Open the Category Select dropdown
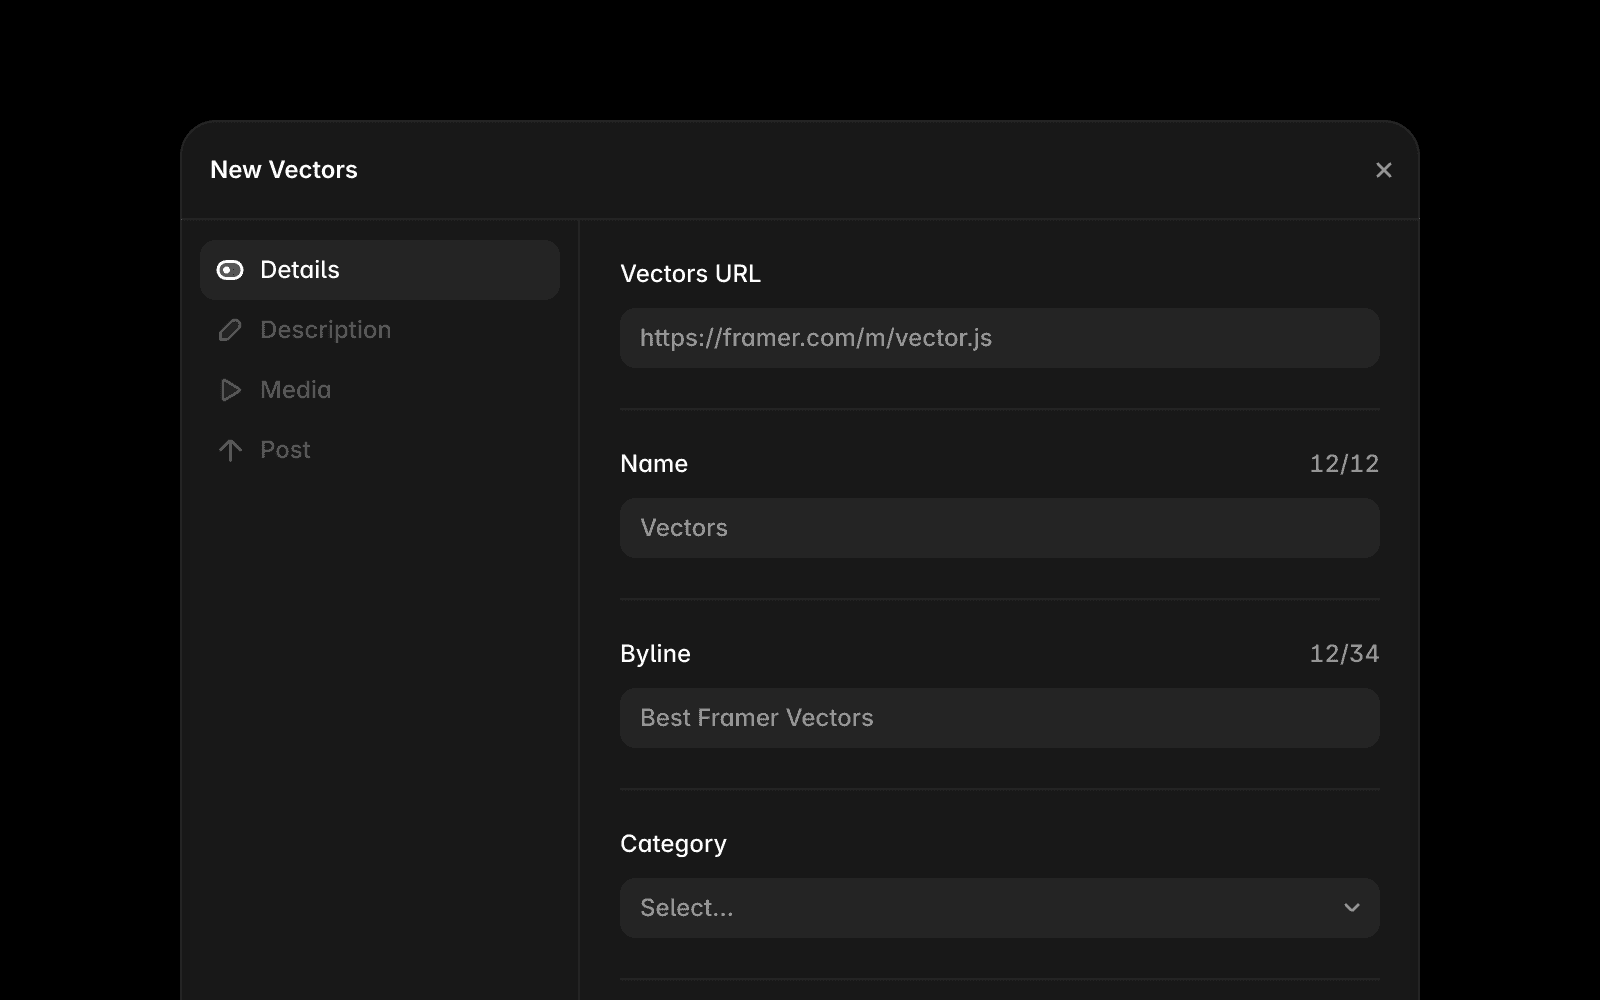Screen dimensions: 1600x1000 [1000, 908]
